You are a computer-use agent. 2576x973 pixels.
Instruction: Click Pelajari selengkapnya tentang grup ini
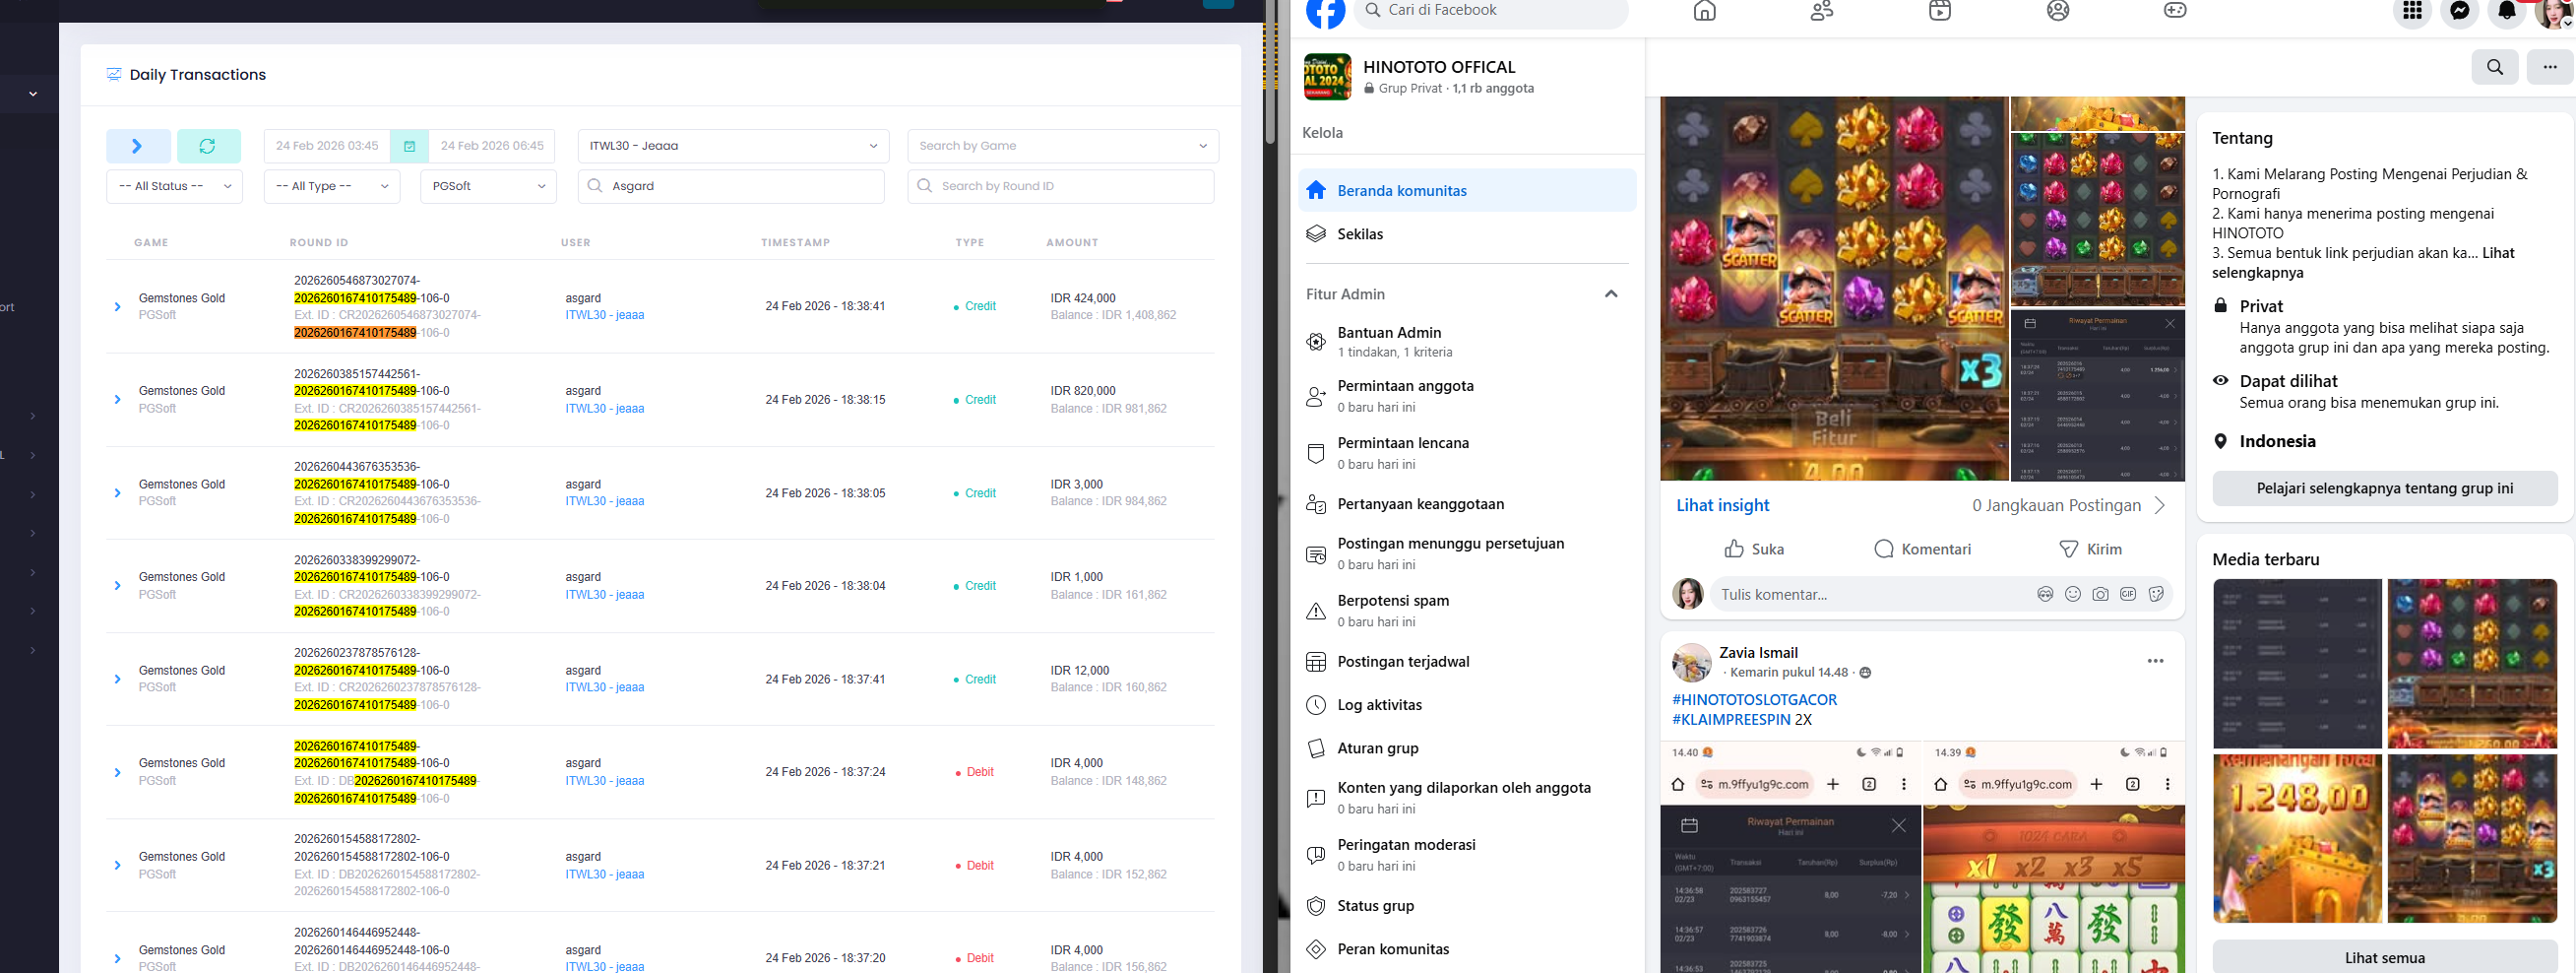pyautogui.click(x=2384, y=488)
